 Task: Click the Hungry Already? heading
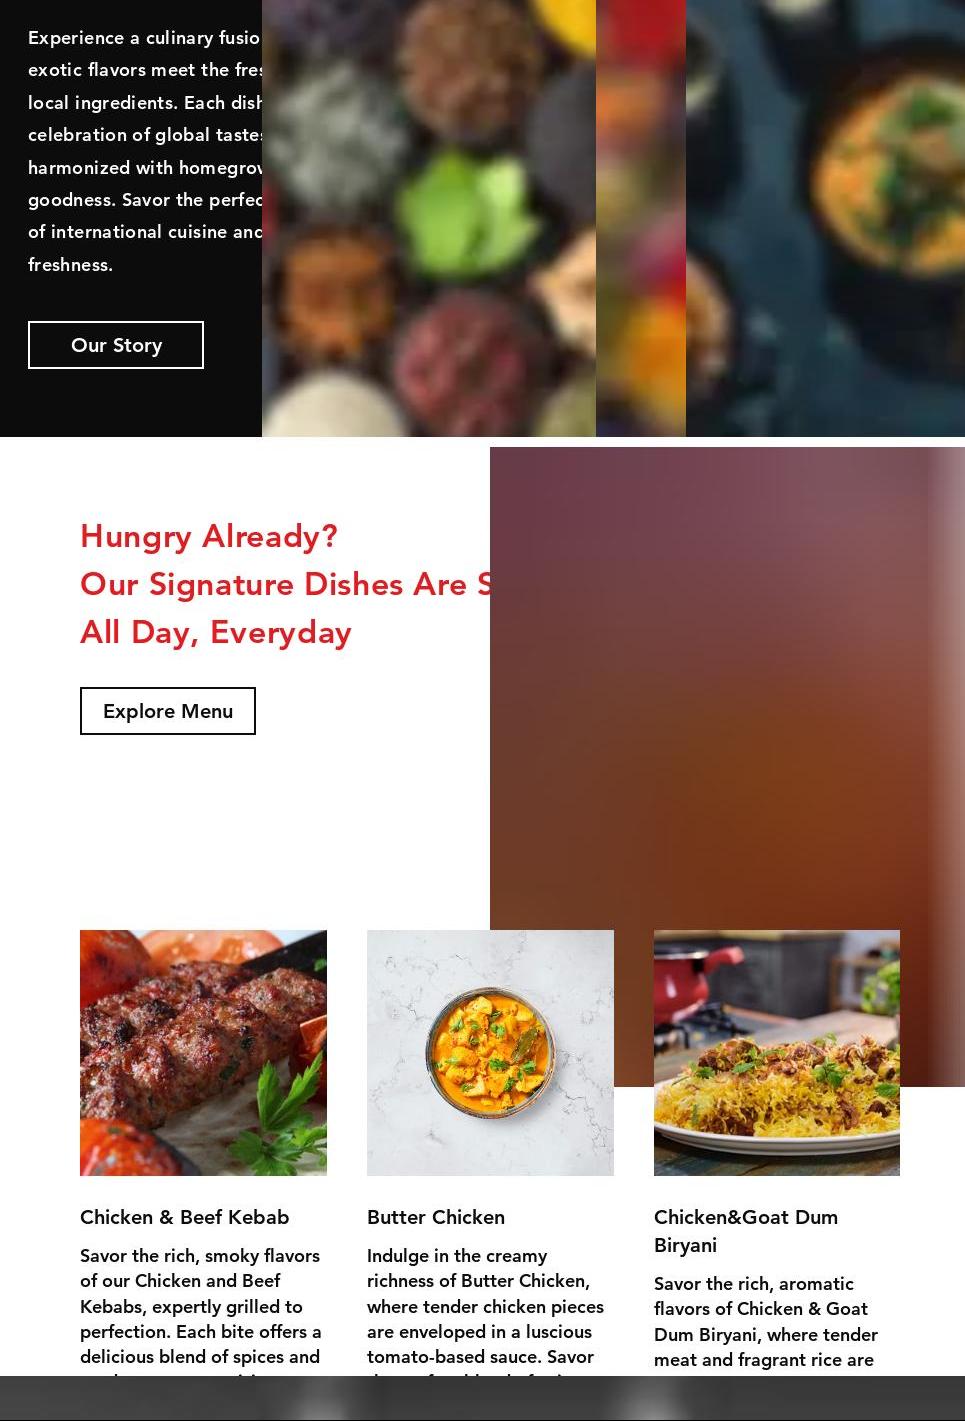[209, 536]
